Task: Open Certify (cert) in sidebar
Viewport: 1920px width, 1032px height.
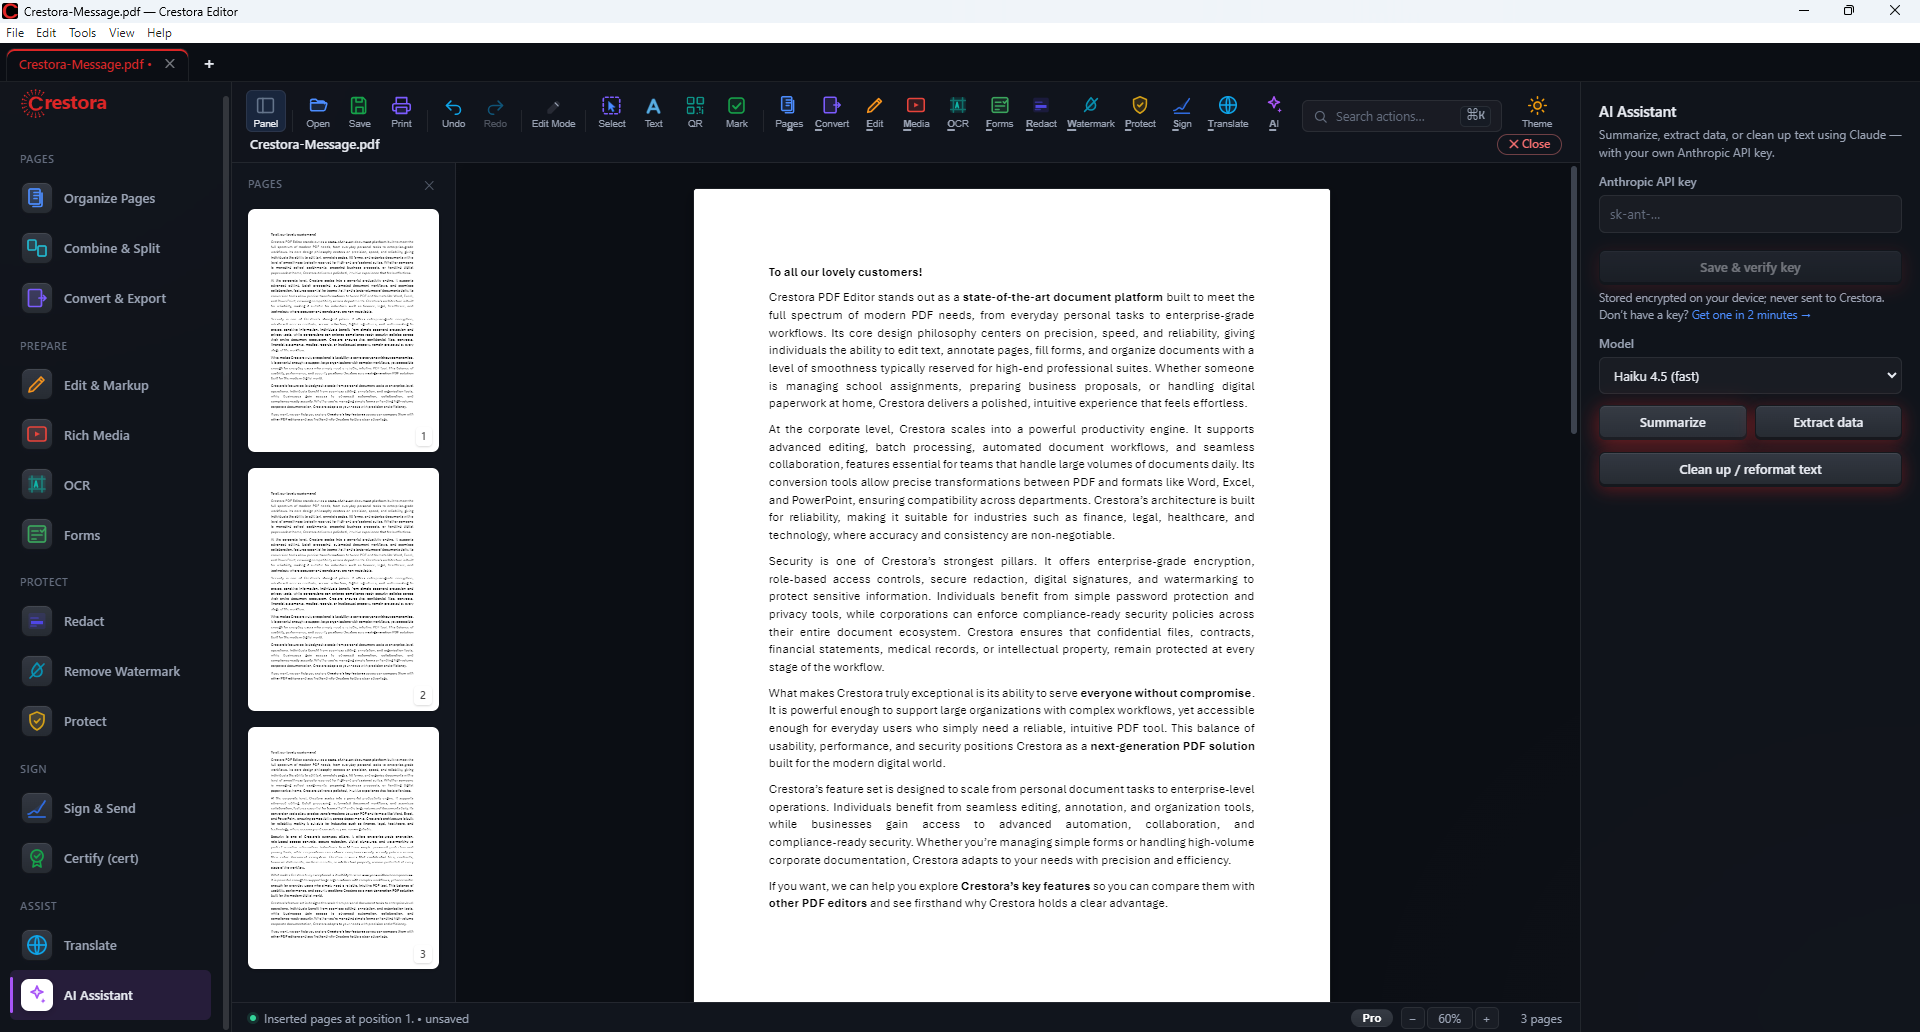Action: (110, 858)
